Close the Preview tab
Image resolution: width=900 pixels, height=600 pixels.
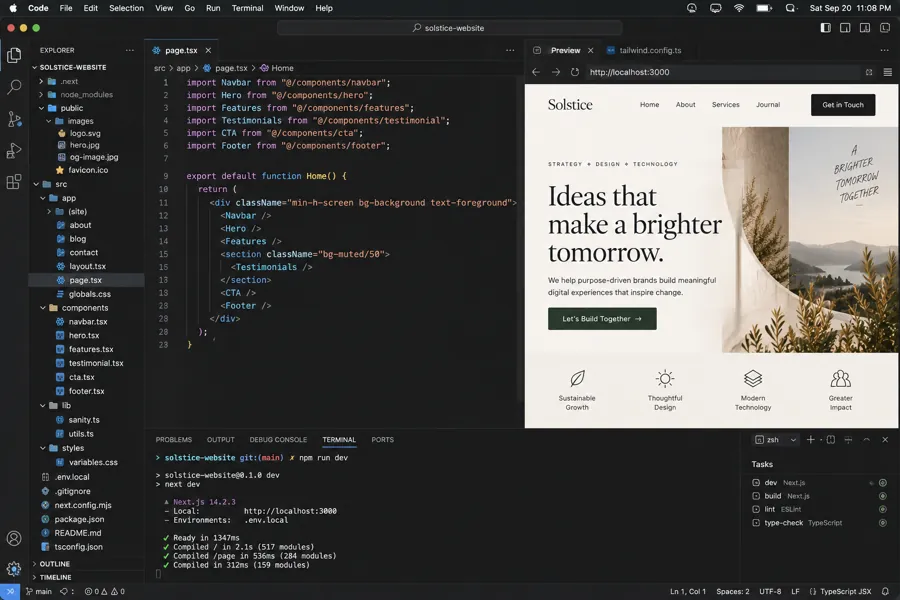coord(590,51)
